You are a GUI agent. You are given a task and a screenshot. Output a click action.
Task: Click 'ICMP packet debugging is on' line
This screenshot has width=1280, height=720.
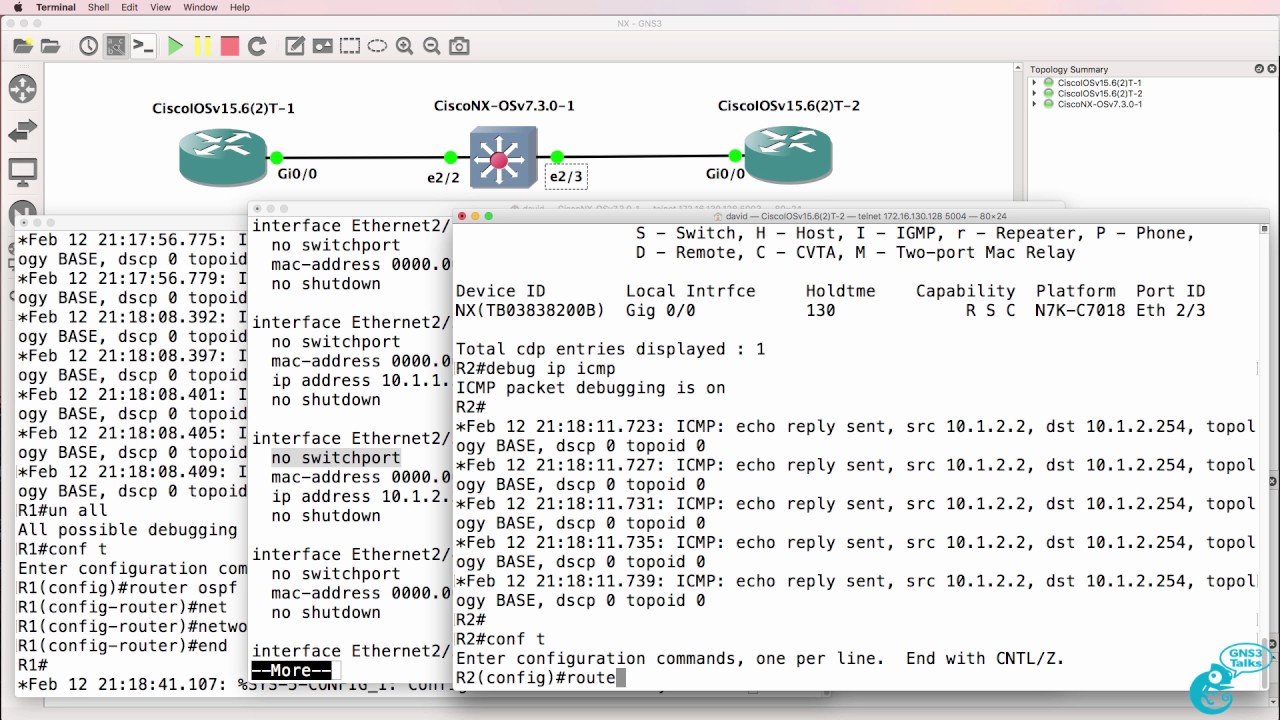tap(590, 388)
